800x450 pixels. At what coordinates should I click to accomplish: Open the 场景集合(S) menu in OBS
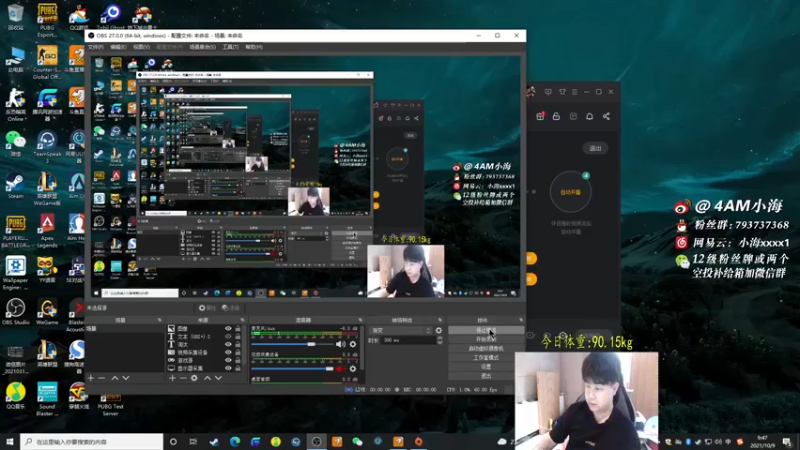[x=203, y=47]
